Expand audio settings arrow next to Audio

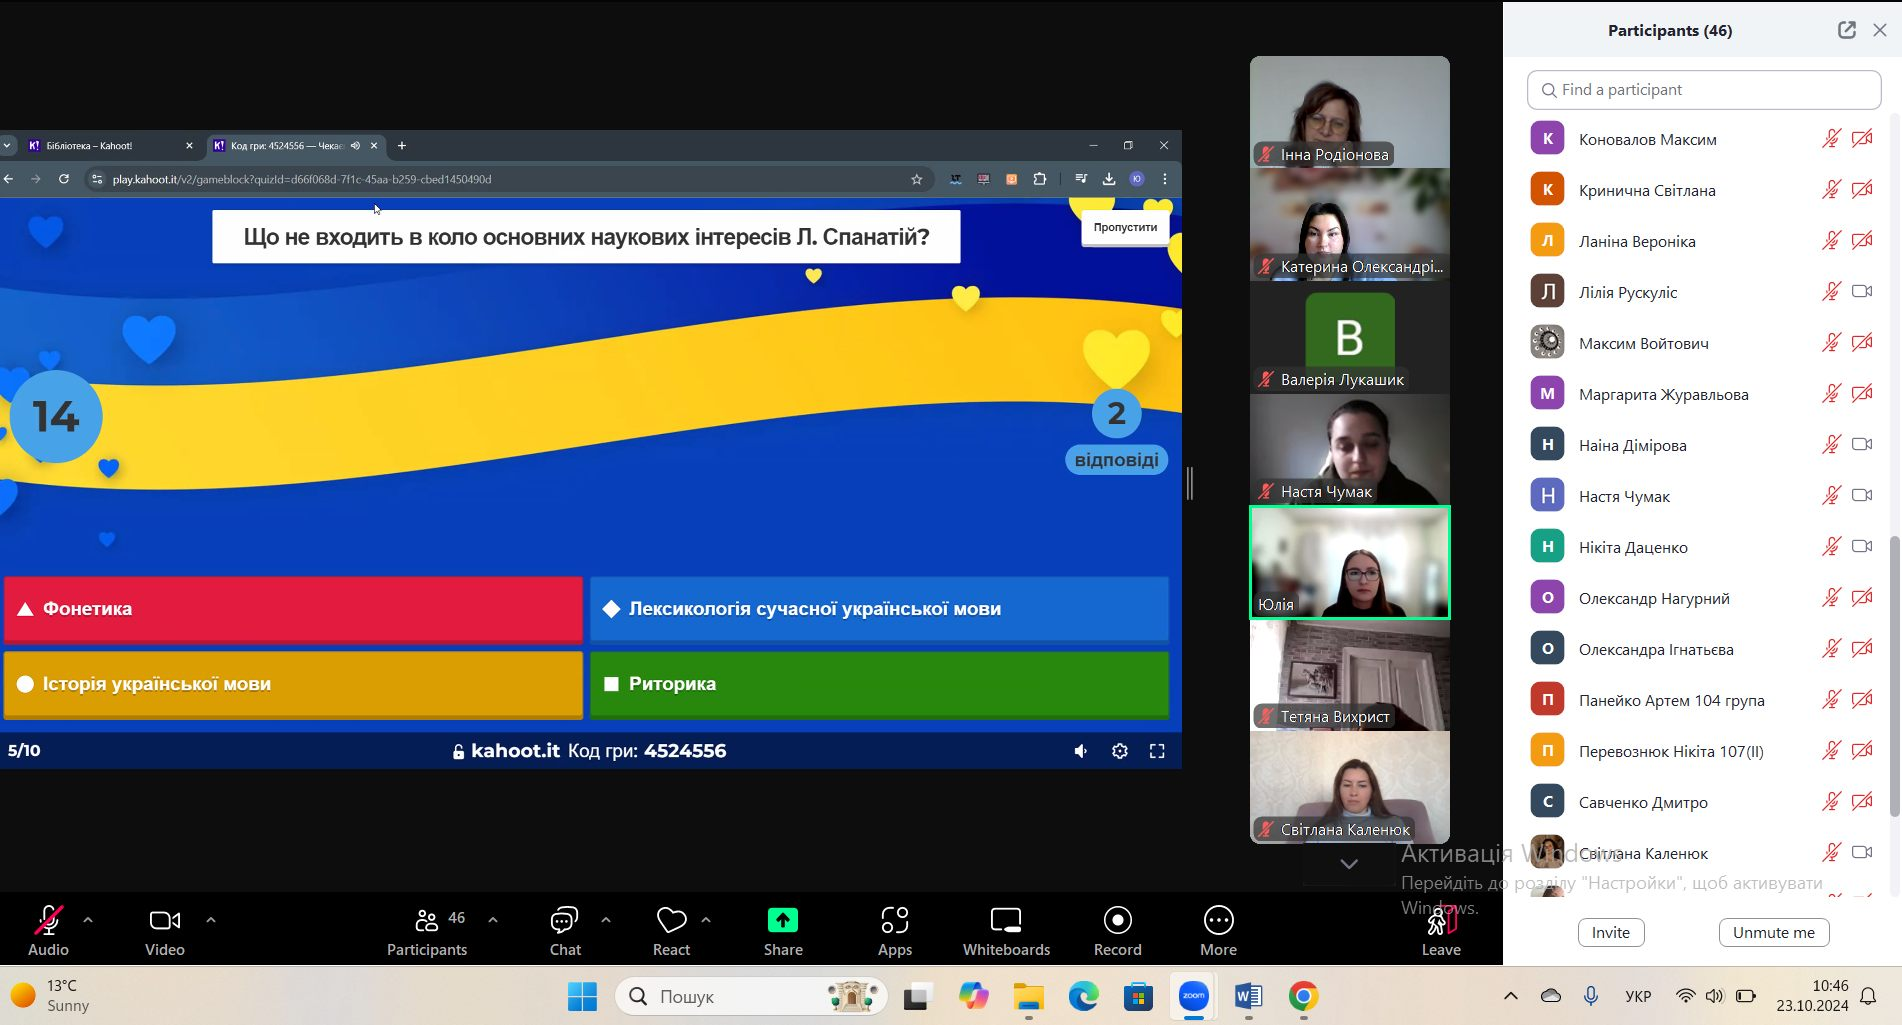pos(88,919)
